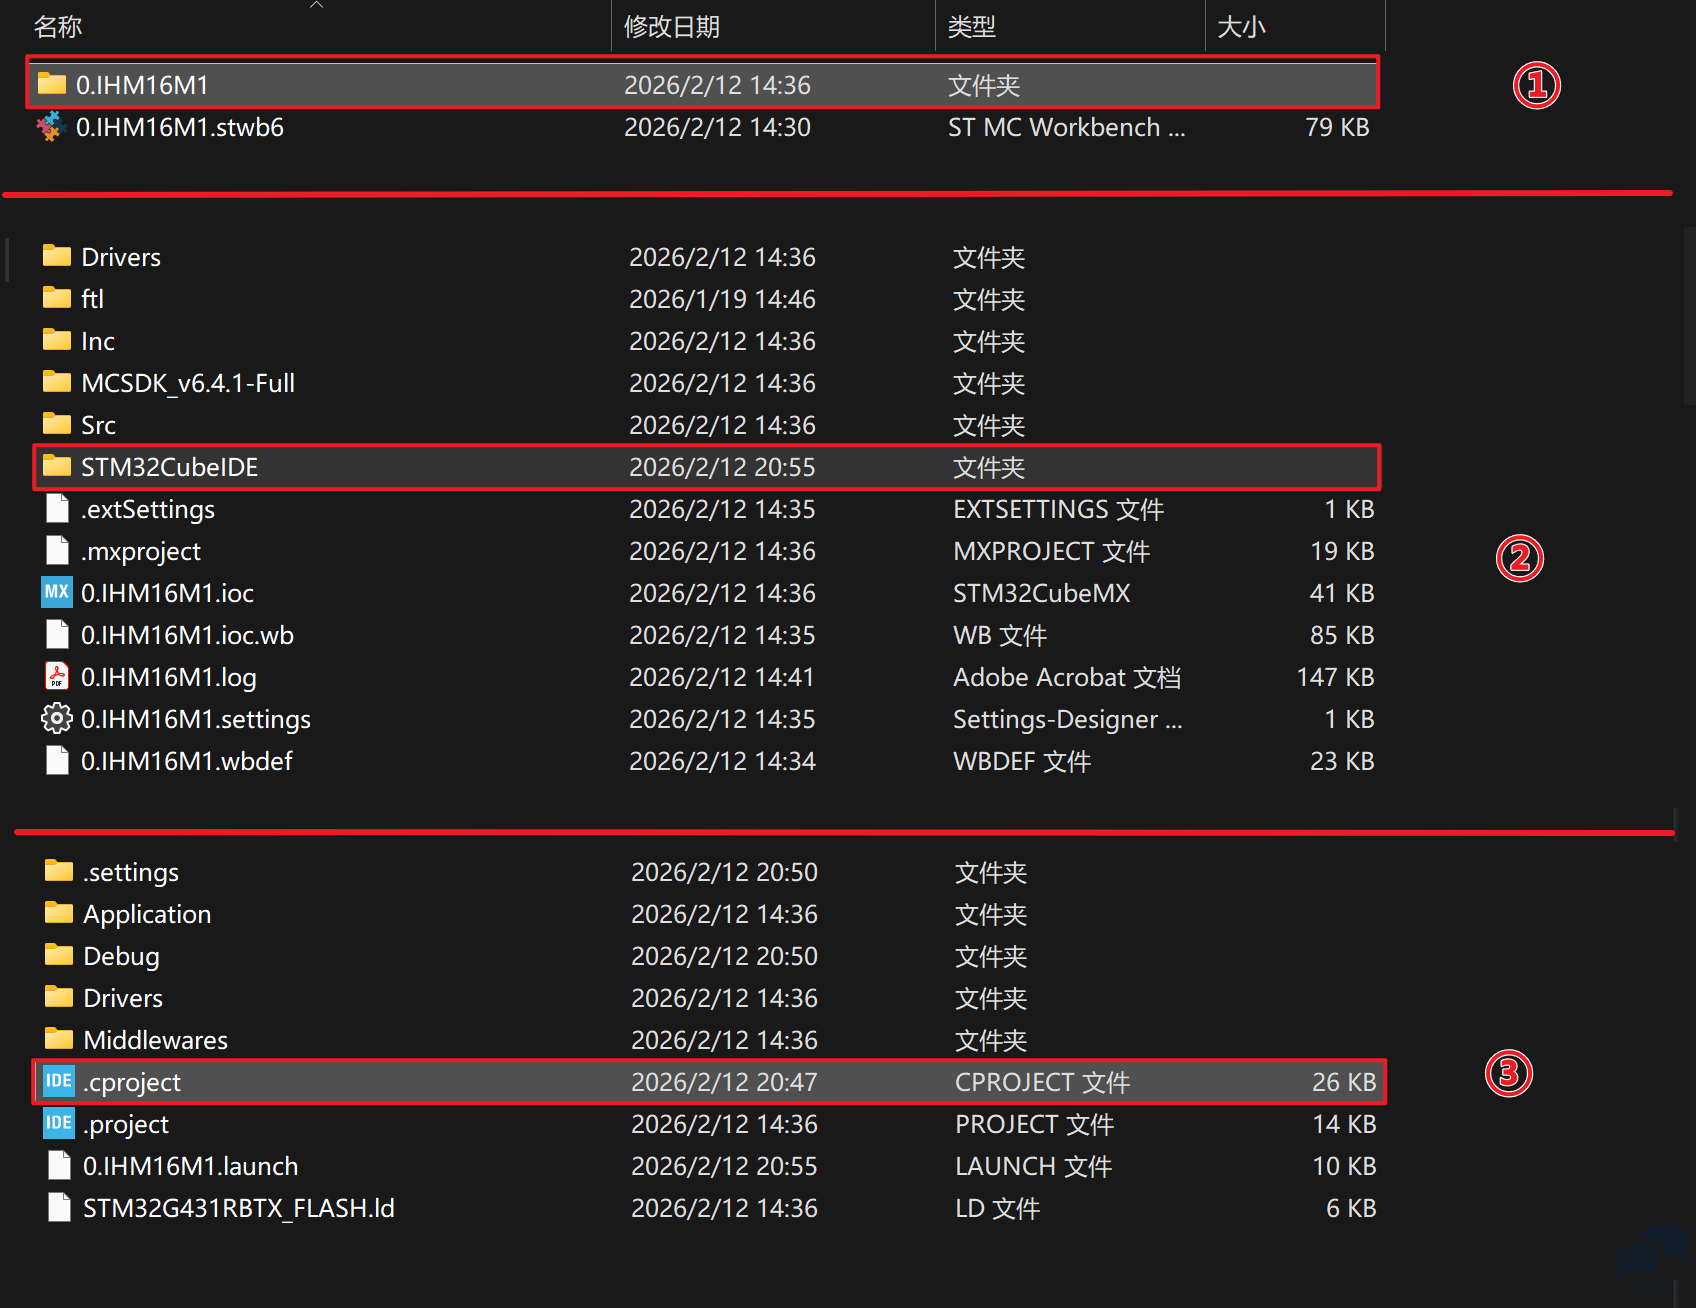The image size is (1696, 1308).
Task: Click the type cell Adobe Acrobat 文档
Action: click(x=1067, y=677)
